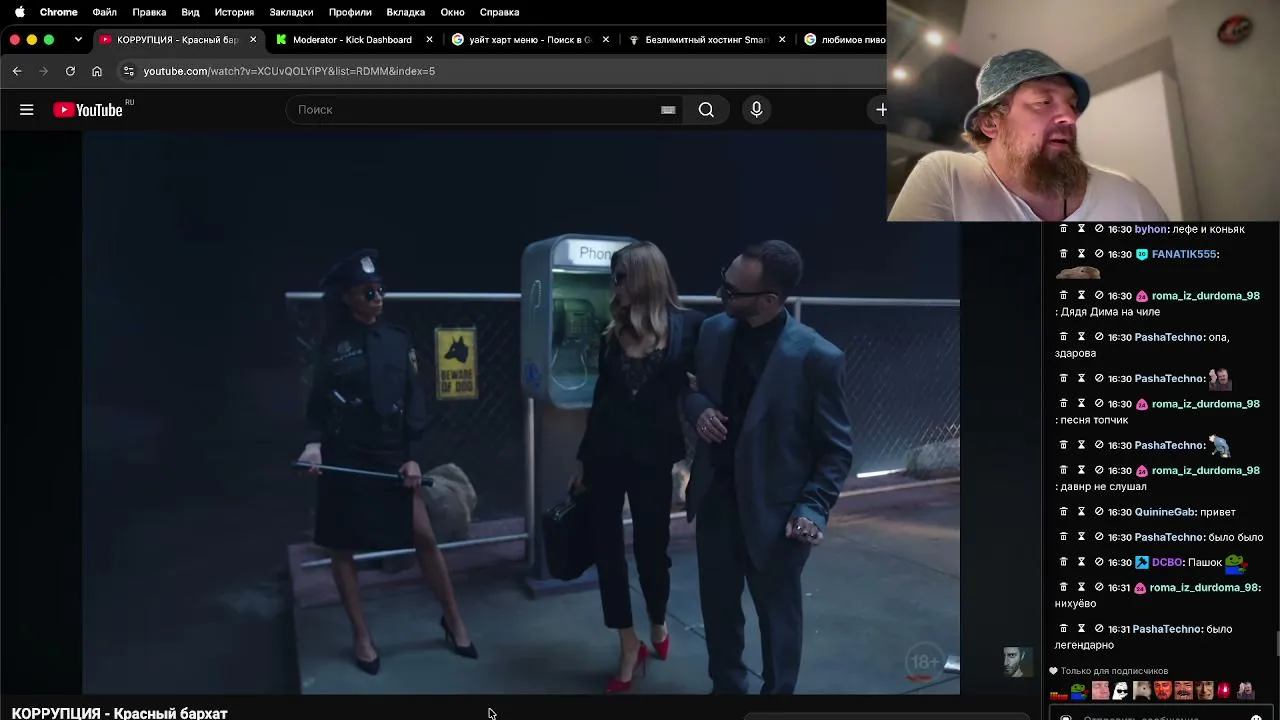Start voice search with the microphone
This screenshot has height=720, width=1280.
[756, 110]
